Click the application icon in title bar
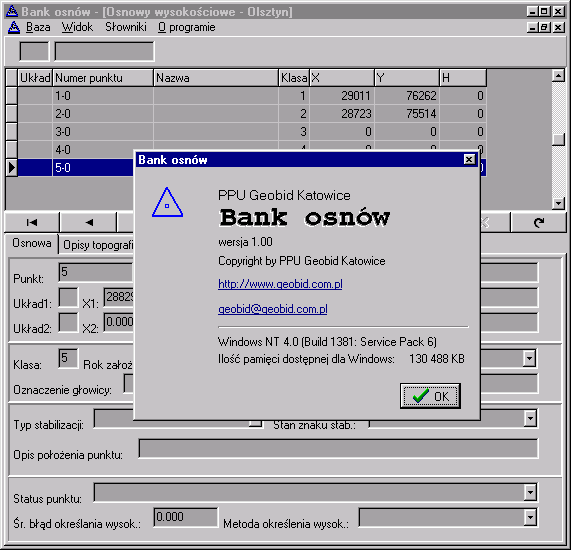 [12, 11]
